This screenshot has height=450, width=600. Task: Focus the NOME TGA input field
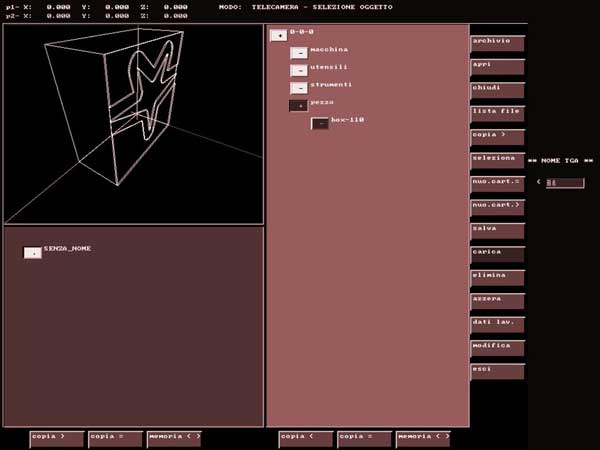565,183
